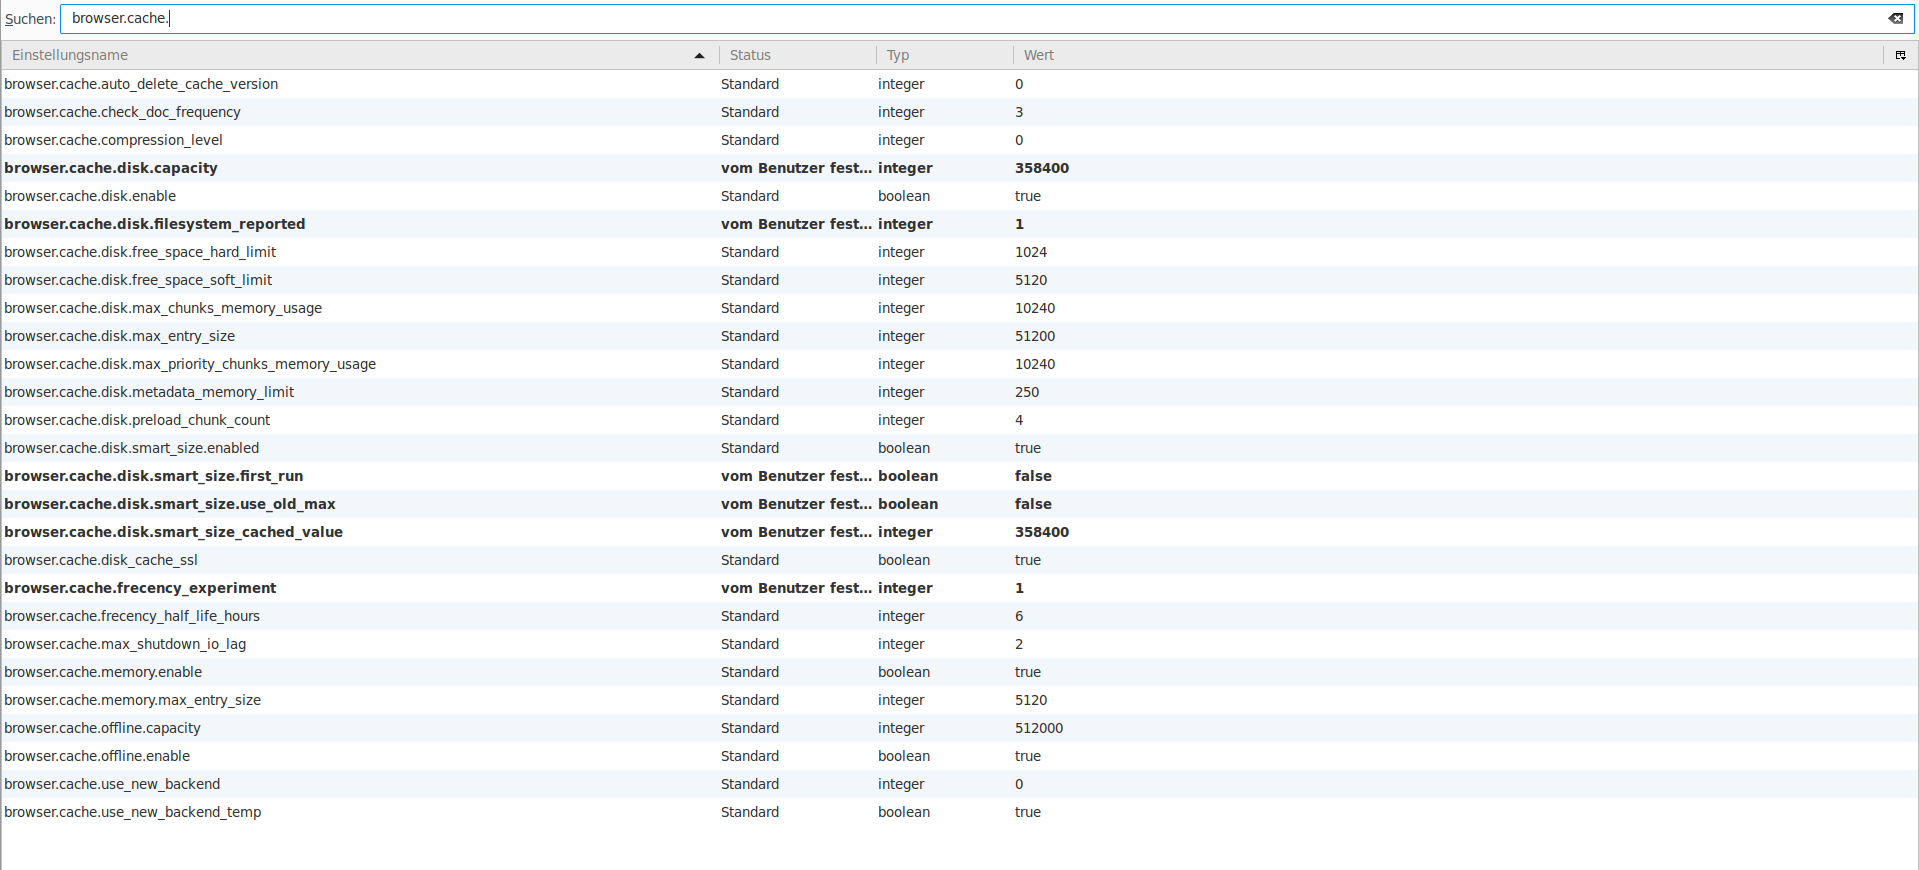Open the column picker icon

(1900, 55)
